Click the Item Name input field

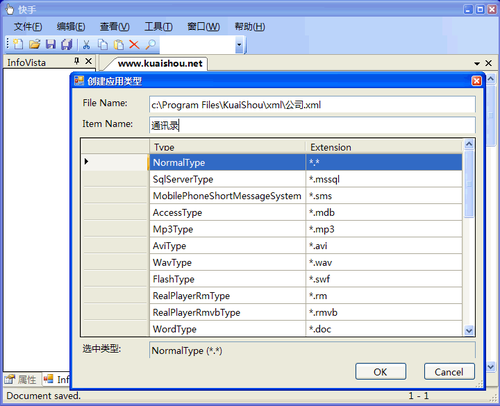coord(312,125)
